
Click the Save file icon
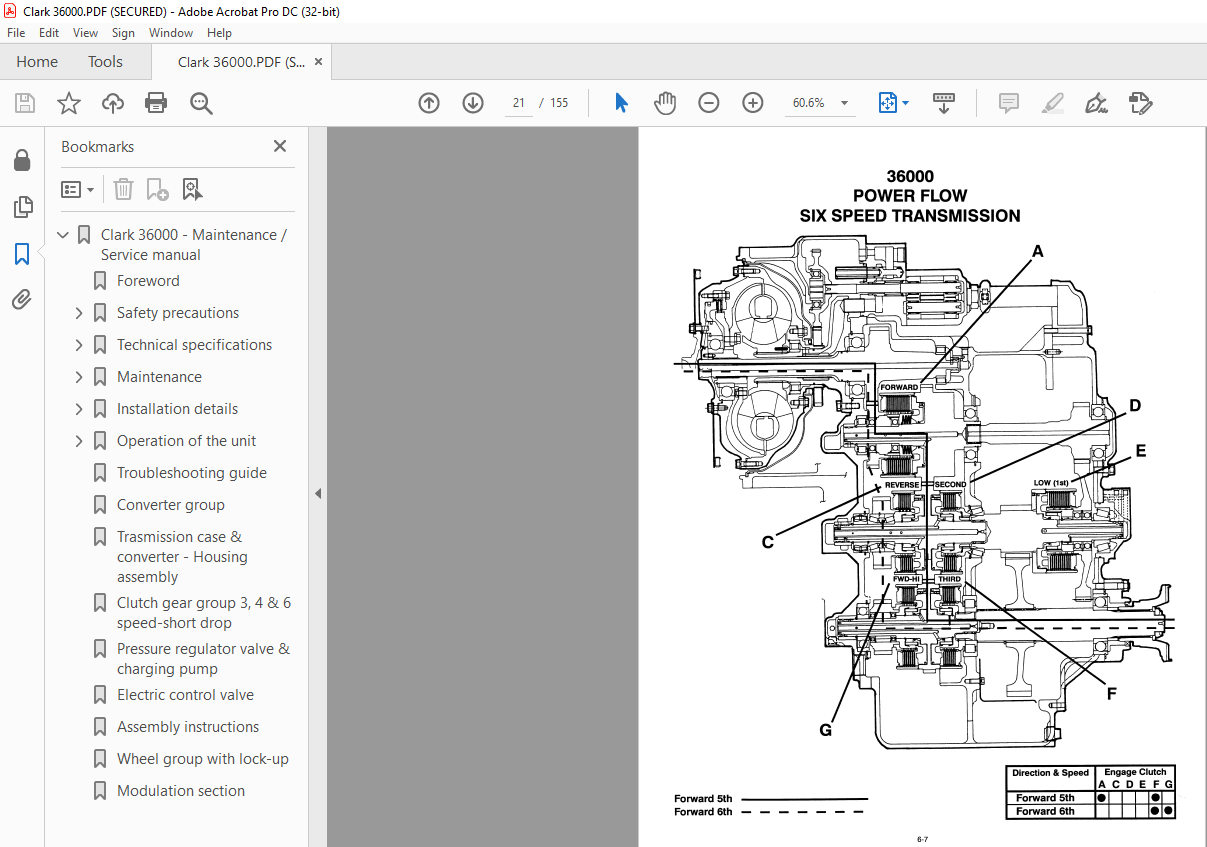click(x=25, y=103)
